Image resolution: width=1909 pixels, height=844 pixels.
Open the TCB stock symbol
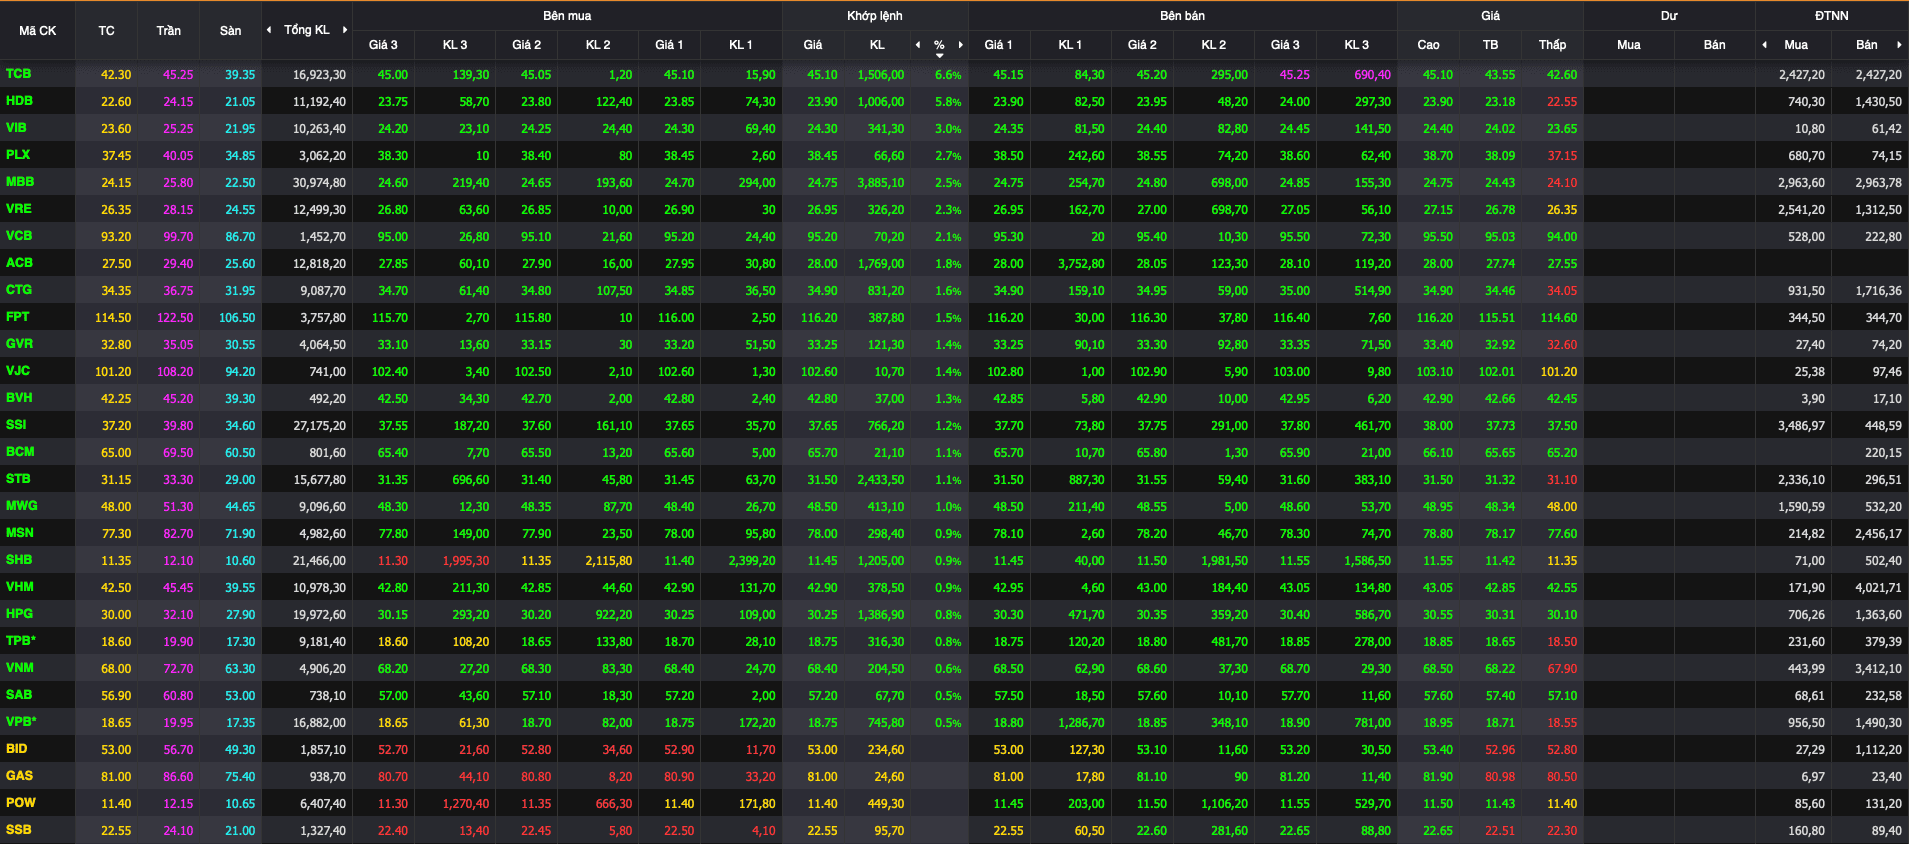click(18, 74)
